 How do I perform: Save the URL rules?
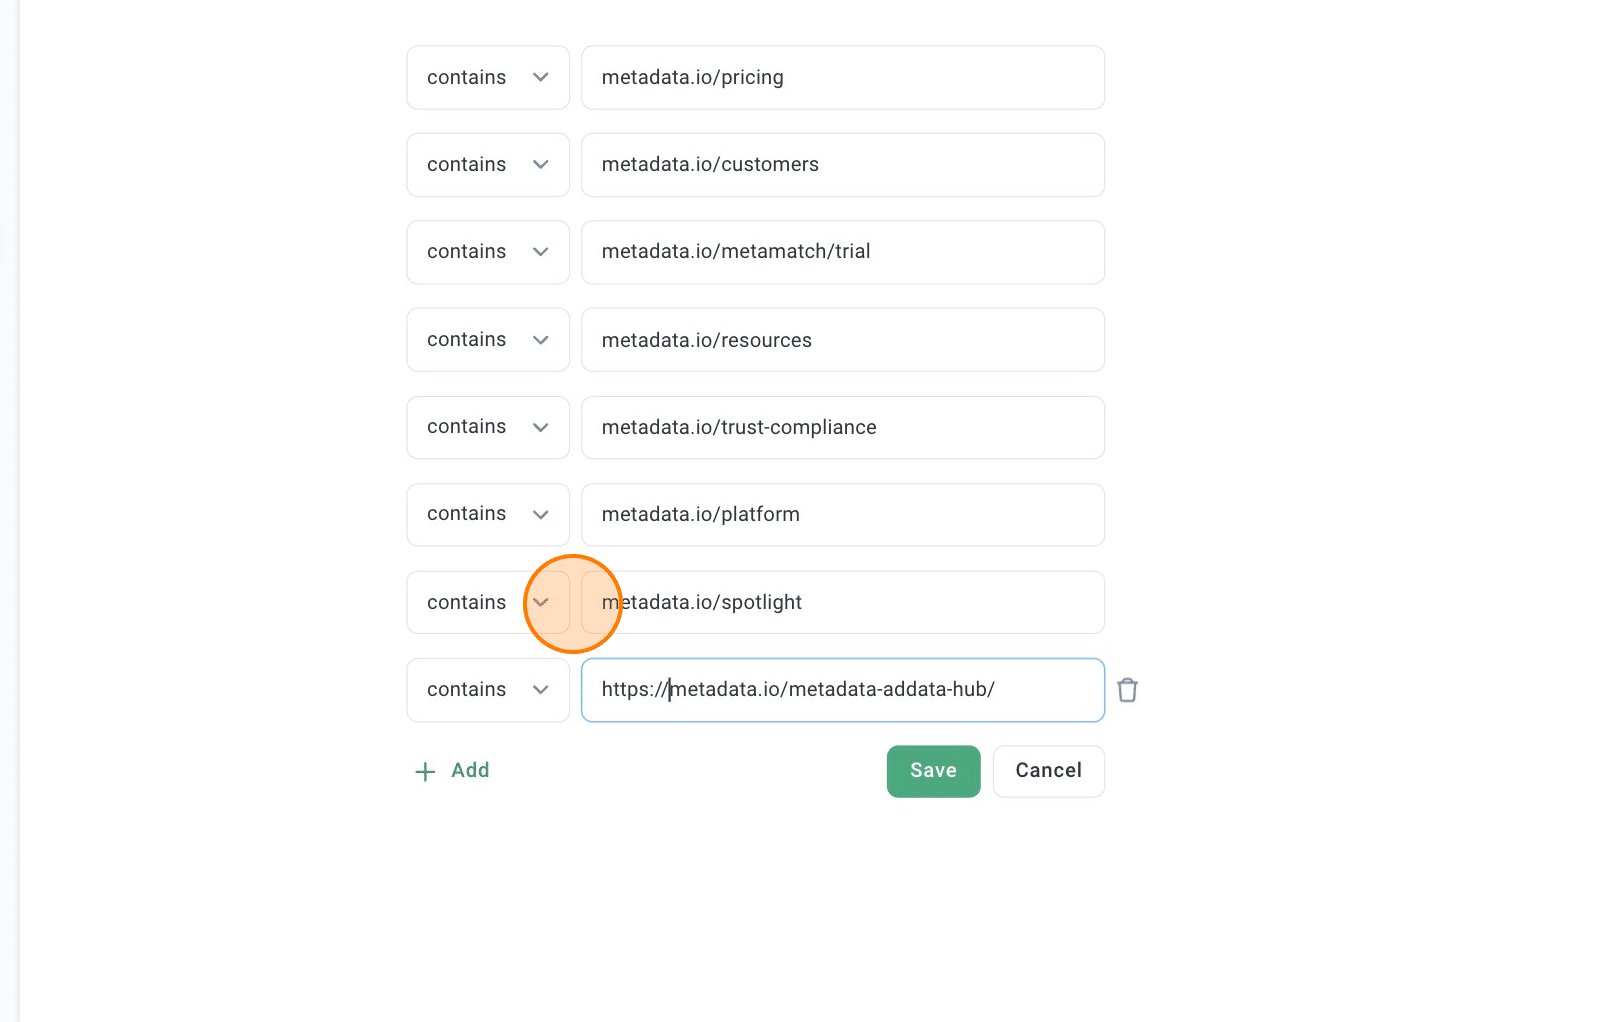(x=933, y=771)
